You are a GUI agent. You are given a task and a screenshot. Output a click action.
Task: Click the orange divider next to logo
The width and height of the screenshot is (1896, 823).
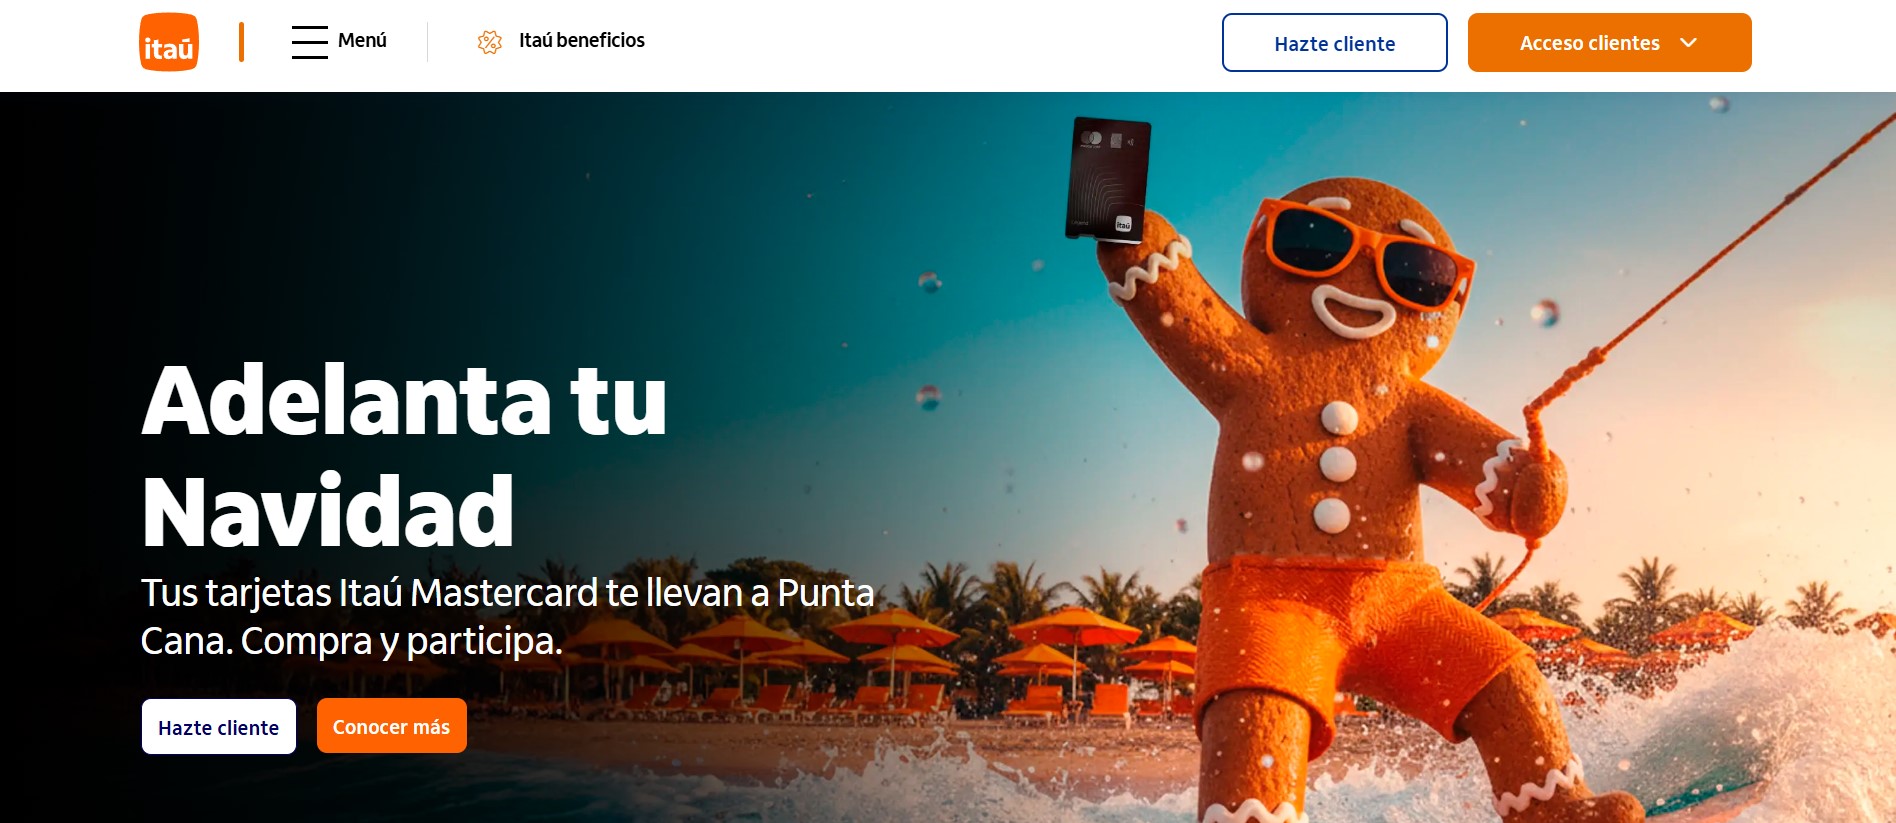click(241, 42)
